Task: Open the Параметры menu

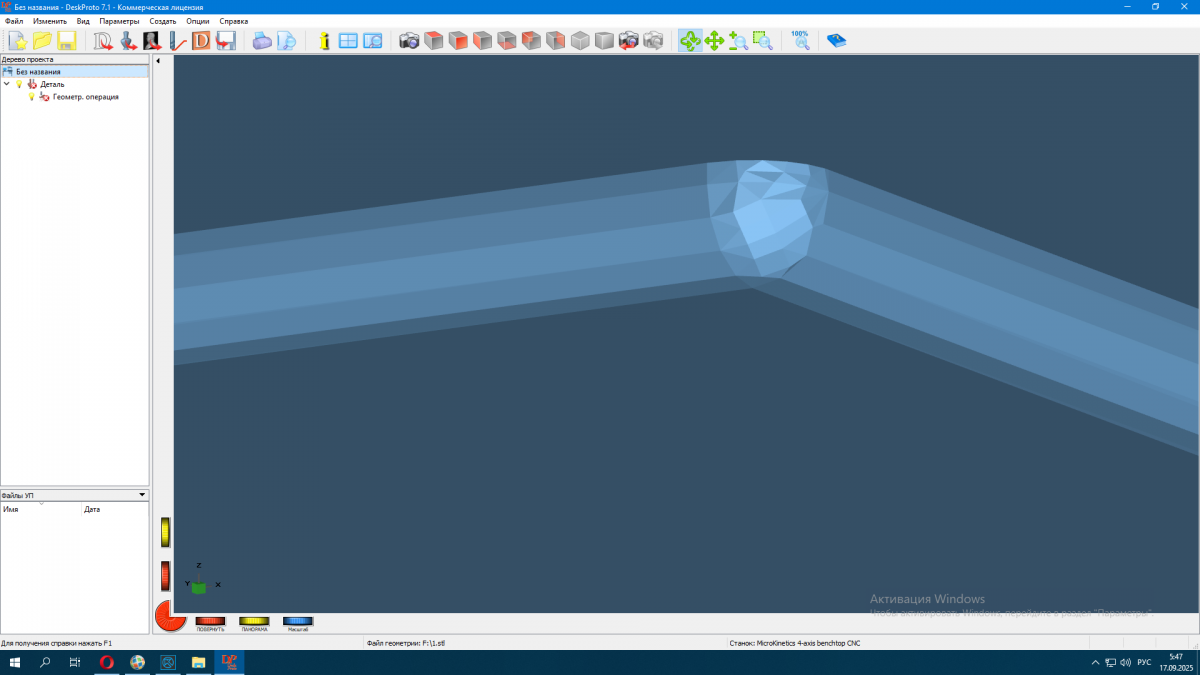Action: coord(119,21)
